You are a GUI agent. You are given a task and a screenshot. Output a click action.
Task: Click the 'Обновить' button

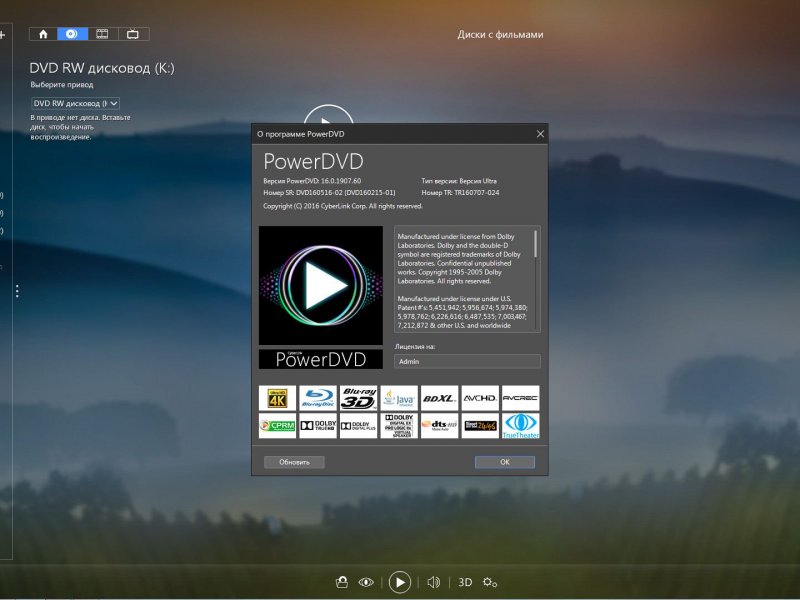294,462
